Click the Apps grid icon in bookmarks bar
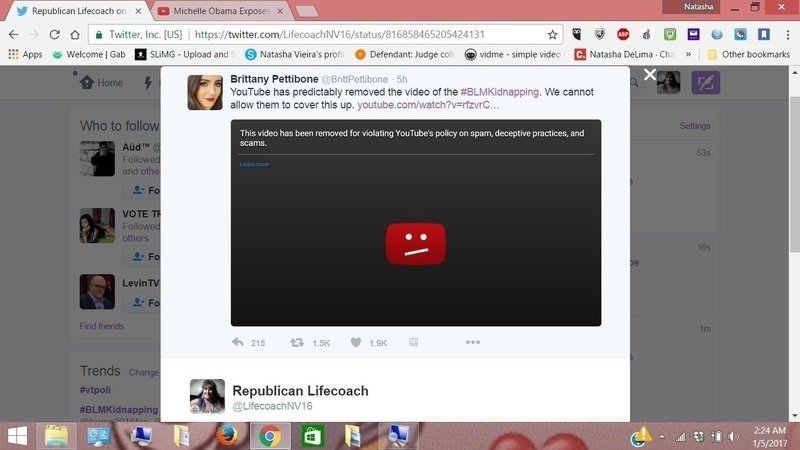 [13, 54]
